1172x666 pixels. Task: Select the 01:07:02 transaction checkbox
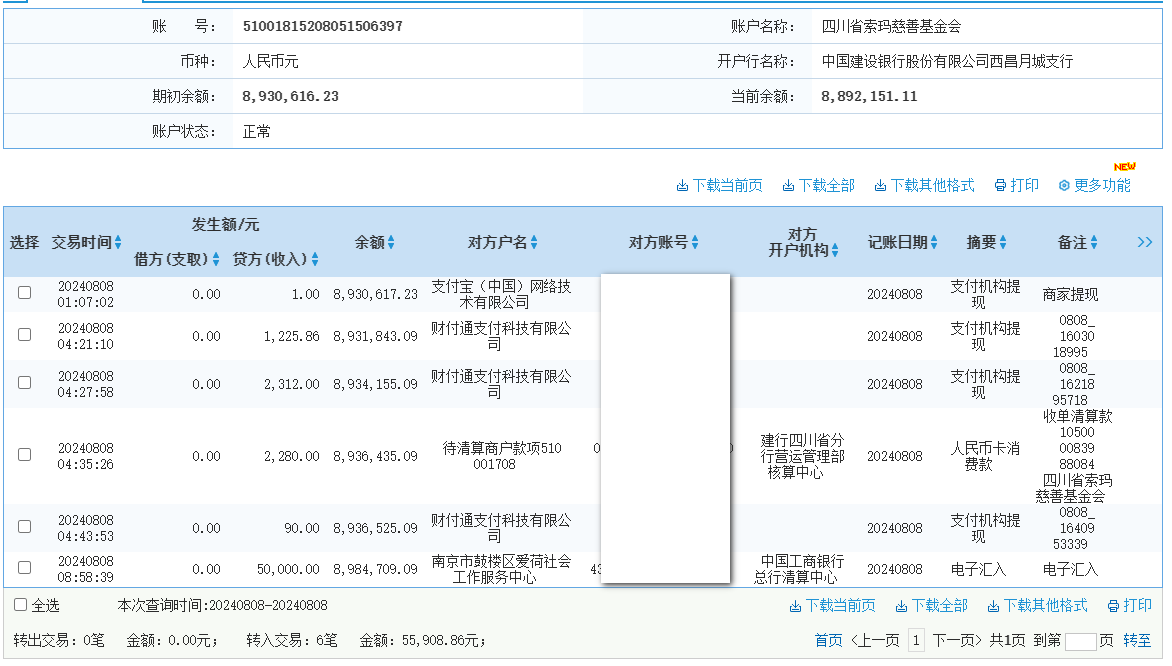click(25, 292)
